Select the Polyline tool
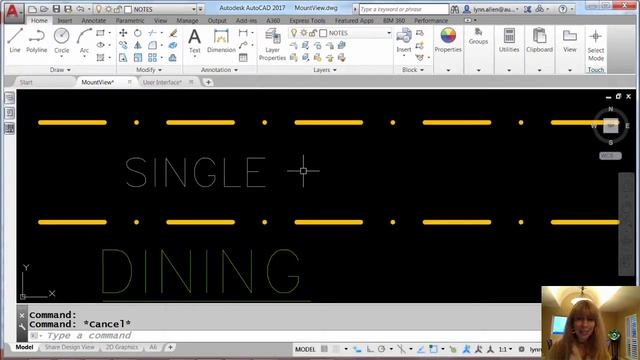This screenshot has height=360, width=640. (x=36, y=40)
